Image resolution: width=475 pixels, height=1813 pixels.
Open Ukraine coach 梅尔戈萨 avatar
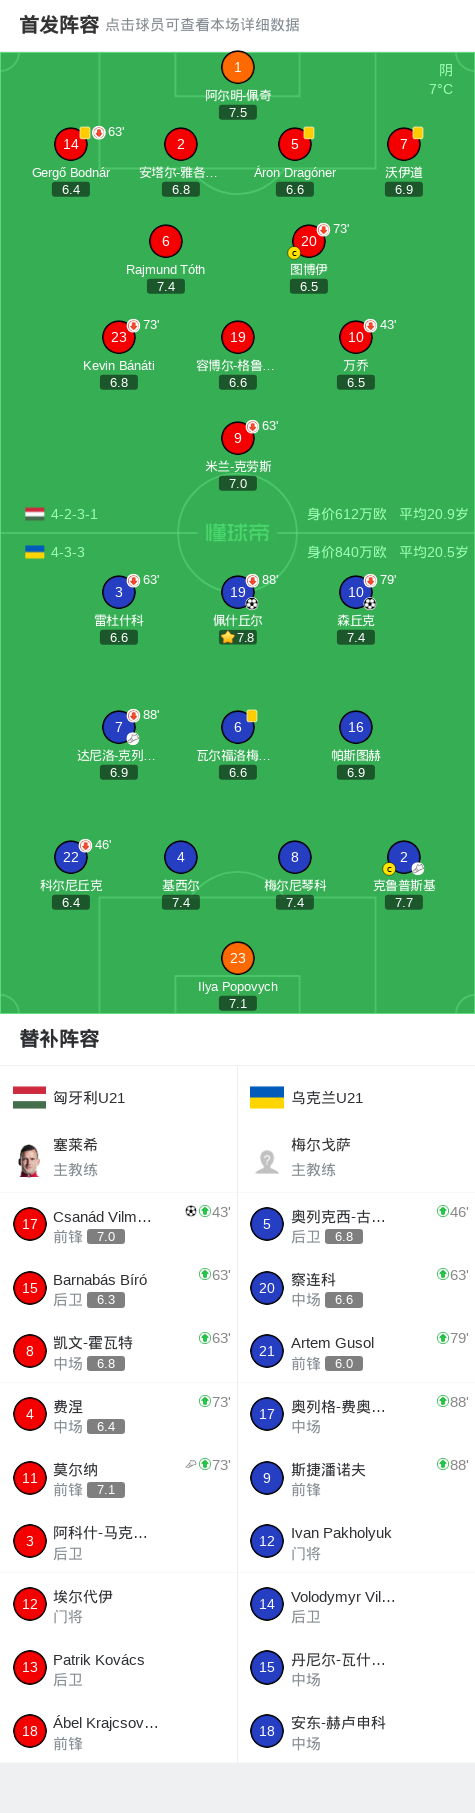point(267,1158)
